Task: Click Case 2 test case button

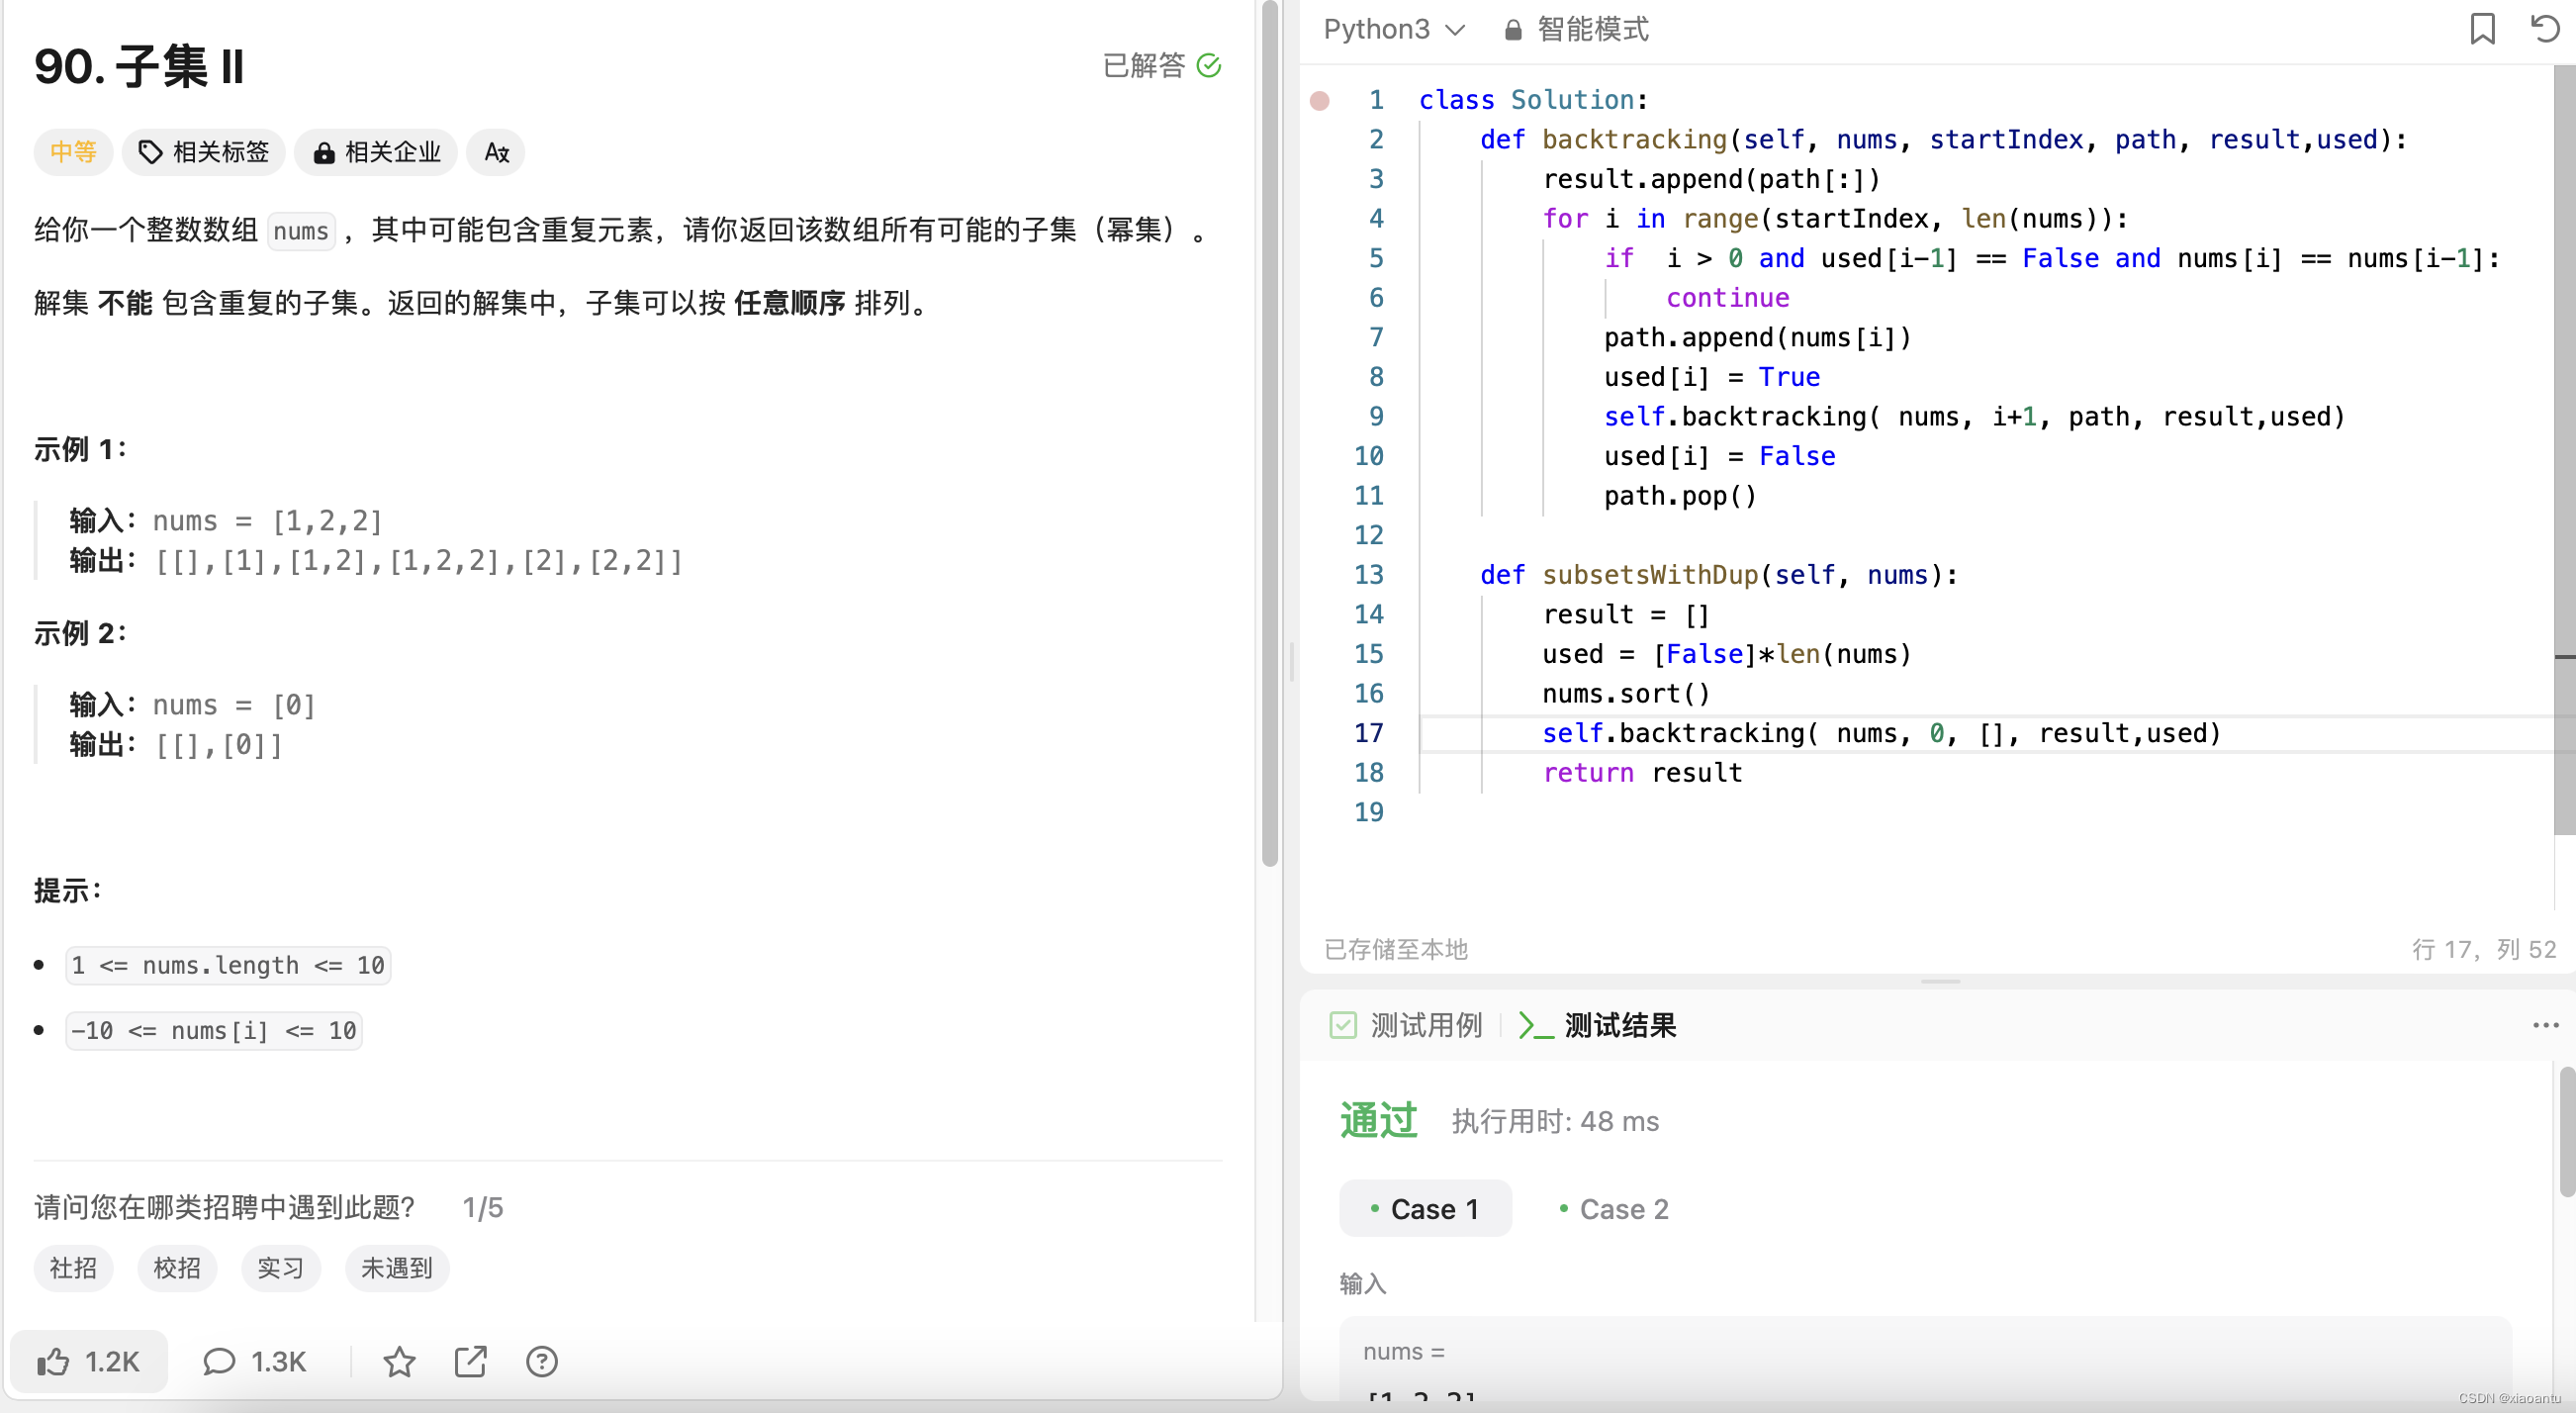Action: pyautogui.click(x=1614, y=1207)
